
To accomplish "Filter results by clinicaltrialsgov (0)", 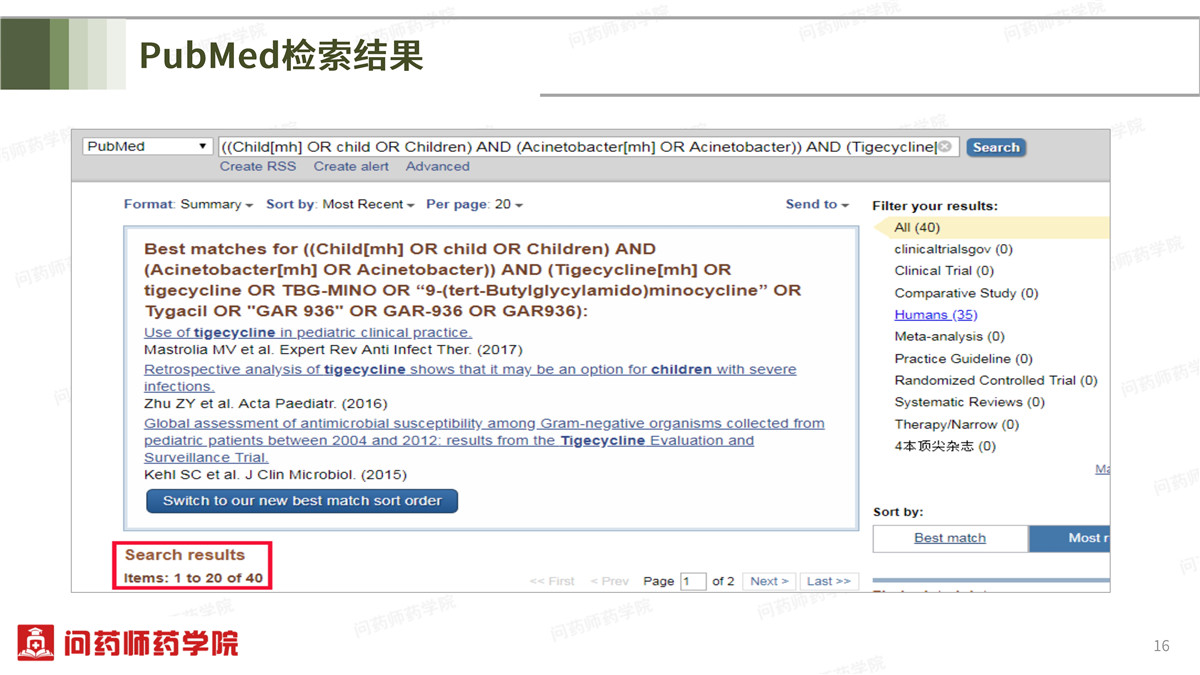I will [x=953, y=249].
